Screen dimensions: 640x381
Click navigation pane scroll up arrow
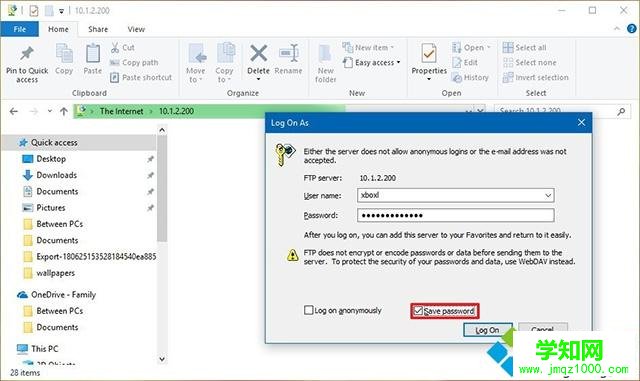click(x=162, y=130)
